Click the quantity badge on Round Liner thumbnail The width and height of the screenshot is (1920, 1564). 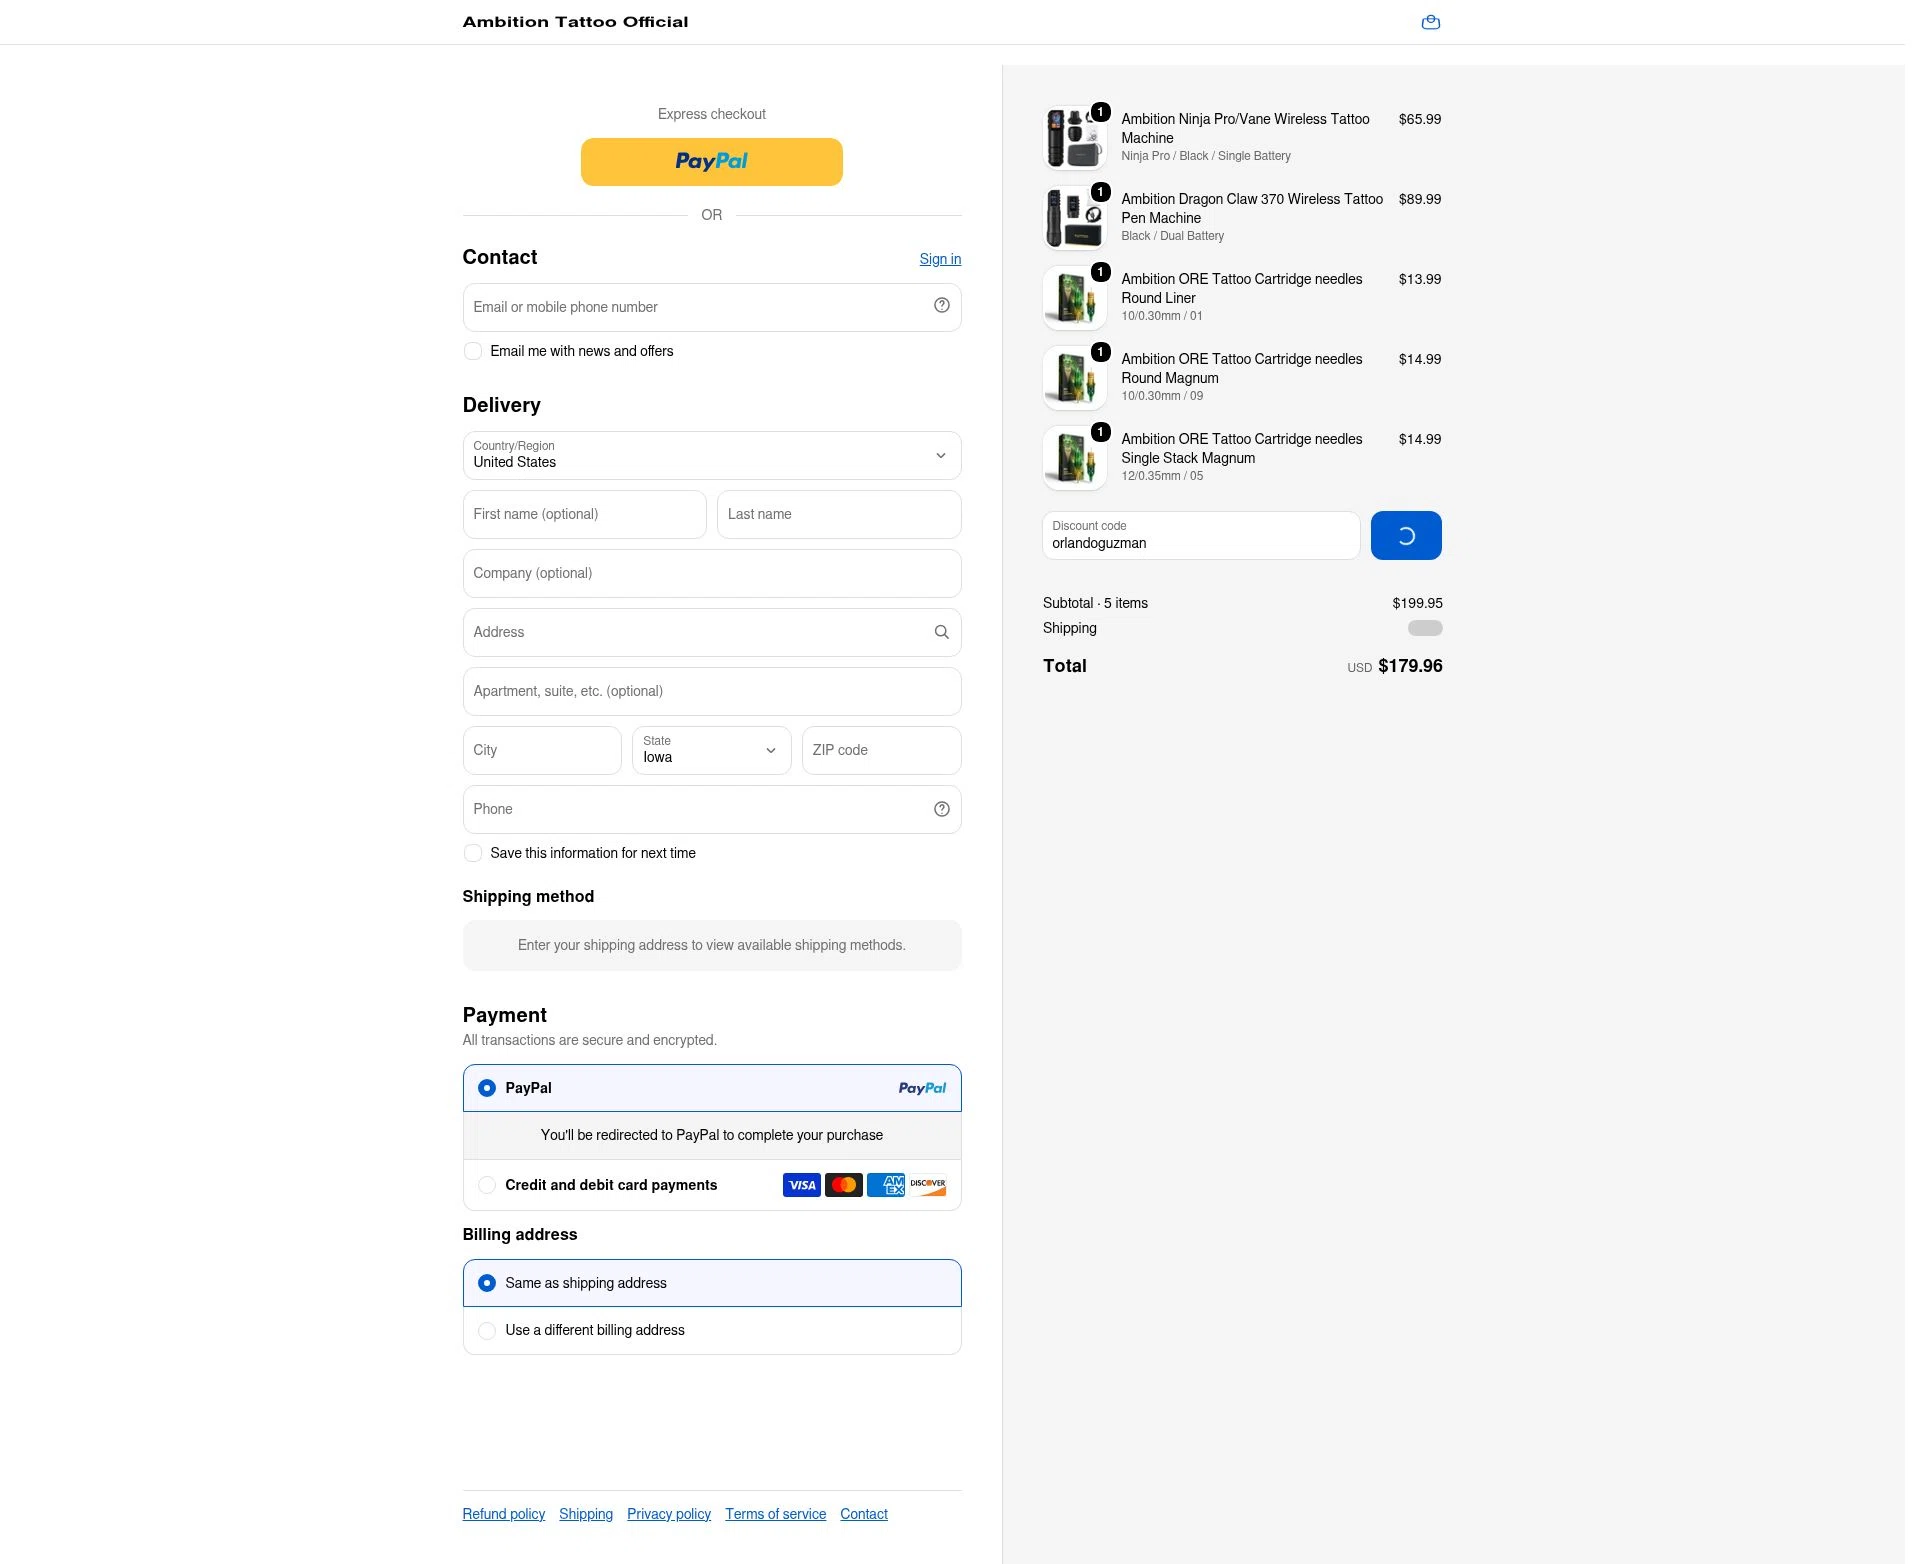coord(1101,272)
